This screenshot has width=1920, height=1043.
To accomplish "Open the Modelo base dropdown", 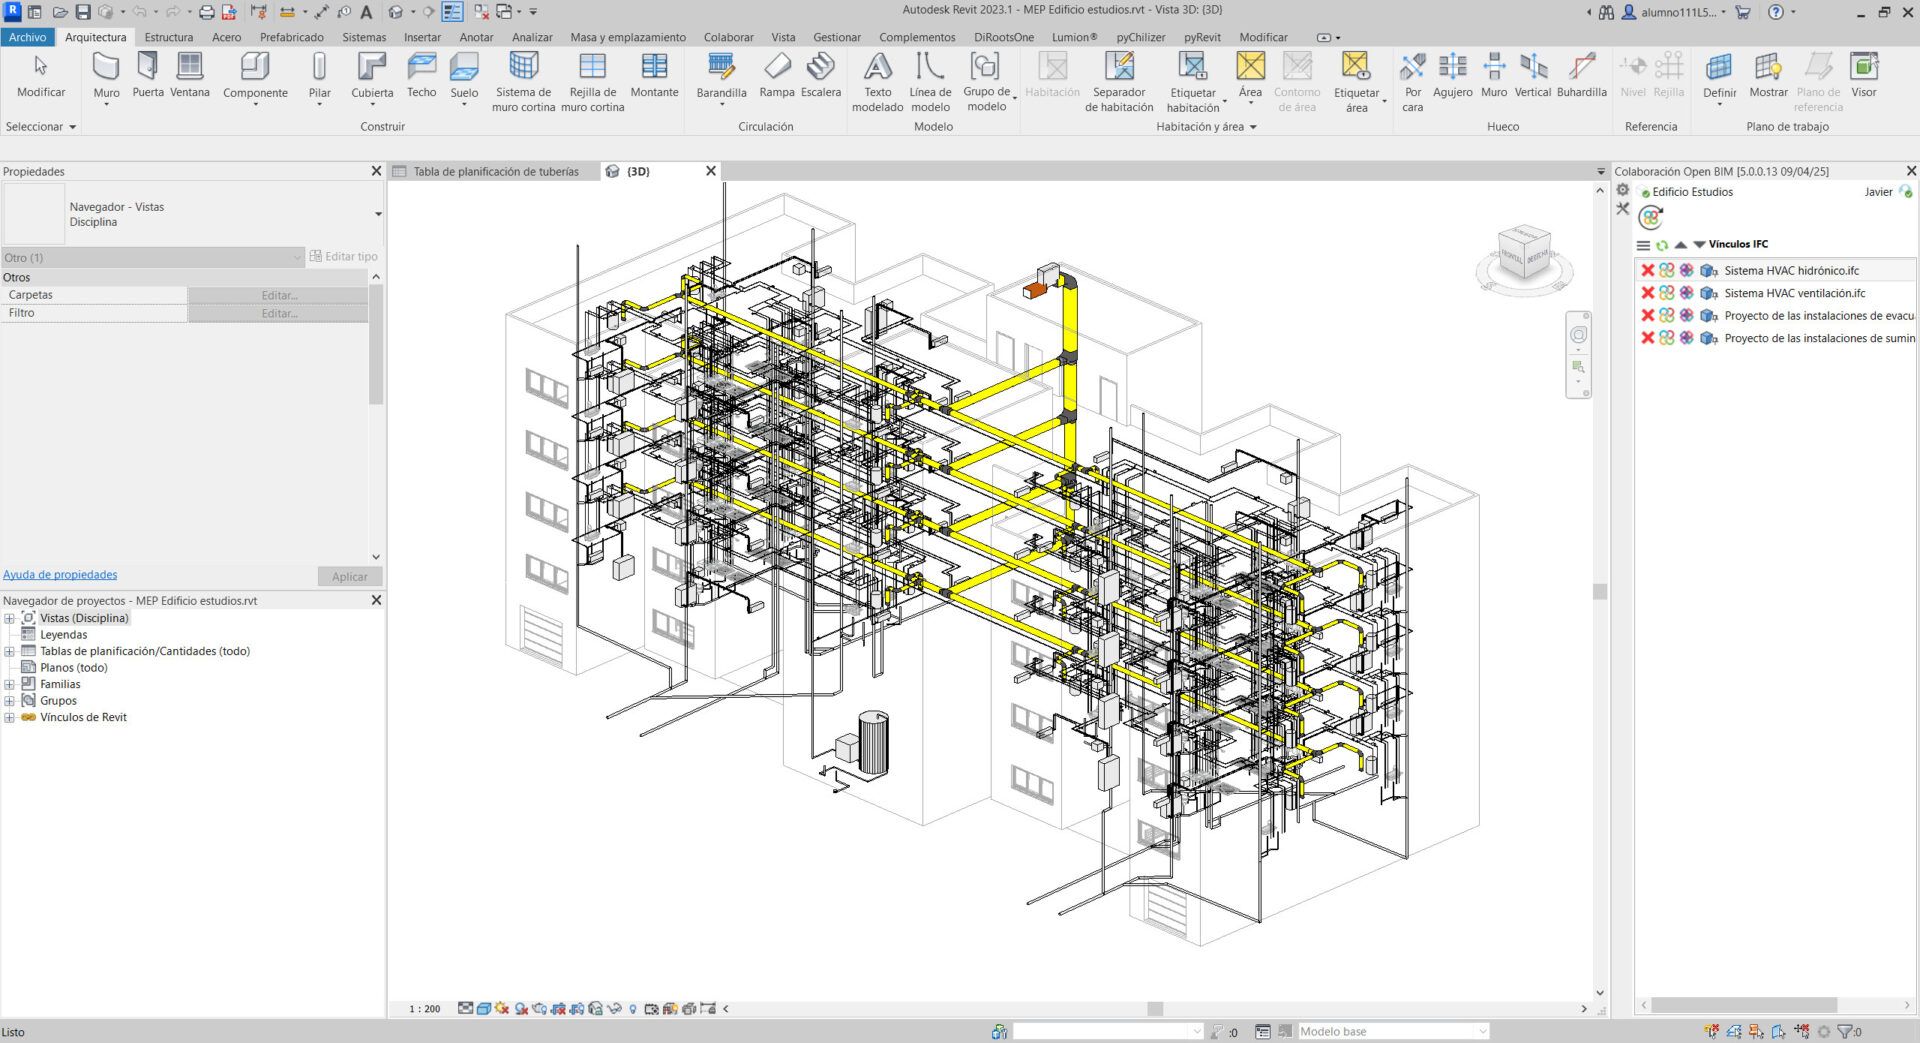I will click(1482, 1031).
